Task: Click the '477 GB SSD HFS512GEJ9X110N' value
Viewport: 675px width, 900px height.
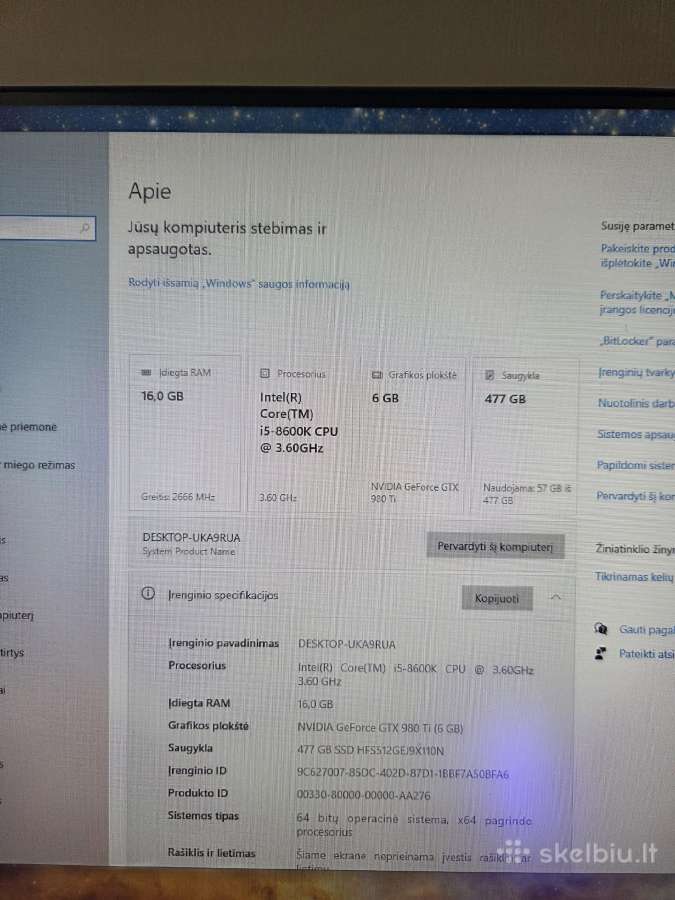Action: pyautogui.click(x=371, y=750)
